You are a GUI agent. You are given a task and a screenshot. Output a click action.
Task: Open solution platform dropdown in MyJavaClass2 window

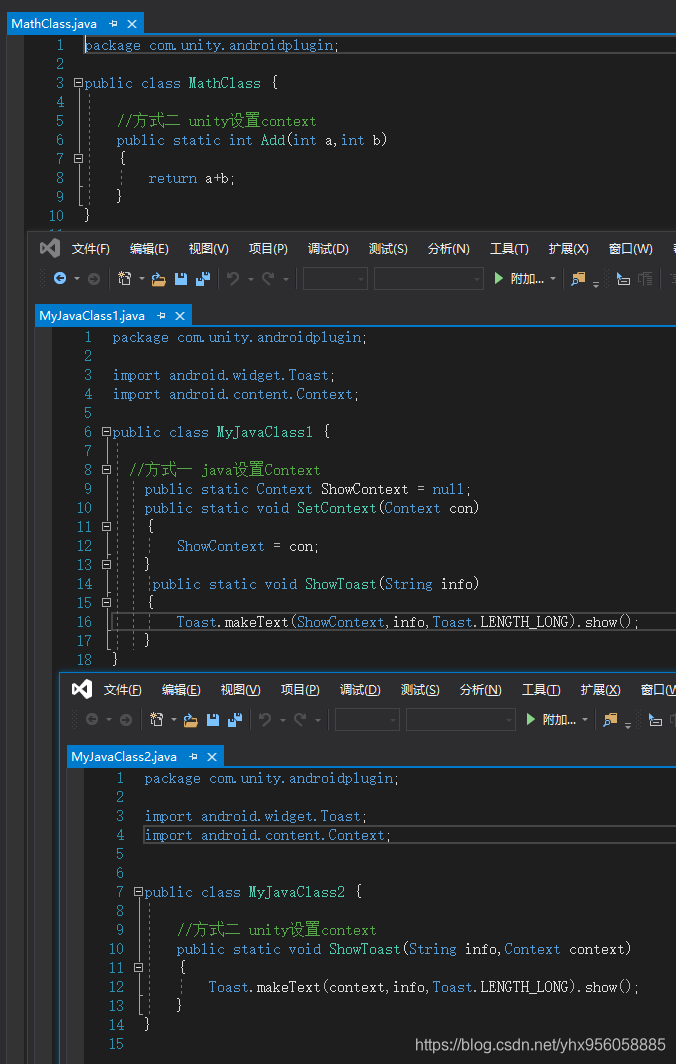point(460,719)
